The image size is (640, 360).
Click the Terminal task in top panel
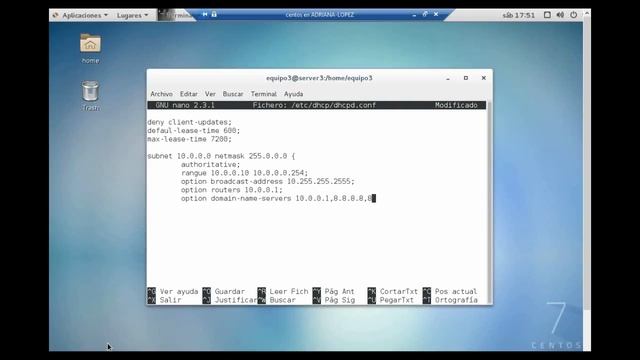pyautogui.click(x=175, y=15)
